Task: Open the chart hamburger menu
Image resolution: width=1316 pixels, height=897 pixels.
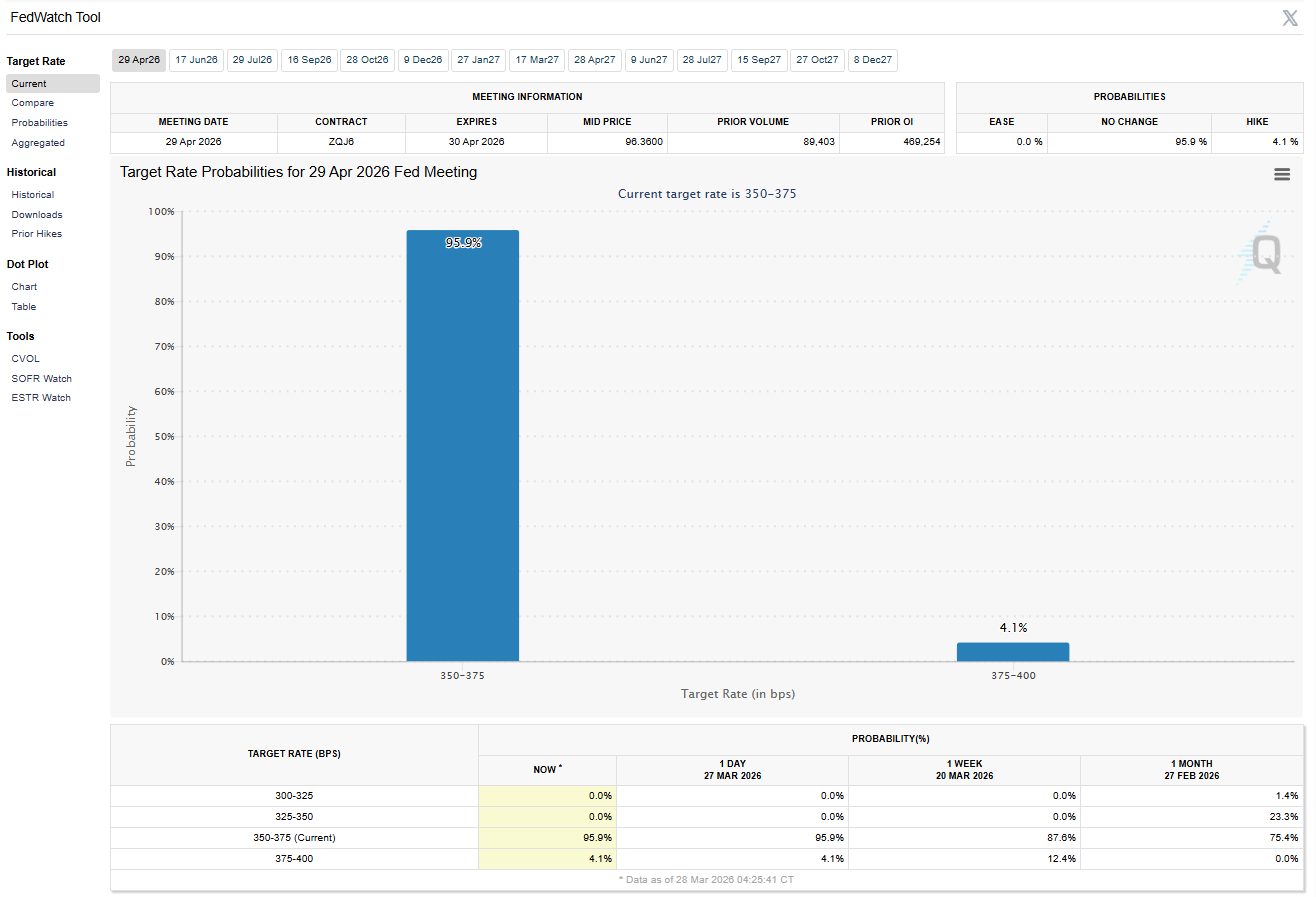Action: pos(1281,174)
